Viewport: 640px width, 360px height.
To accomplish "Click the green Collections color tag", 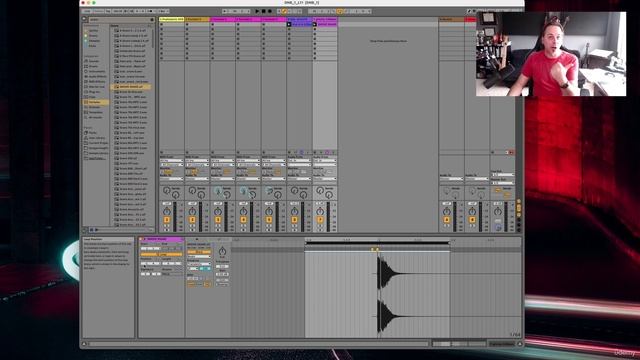I will 86,41.
